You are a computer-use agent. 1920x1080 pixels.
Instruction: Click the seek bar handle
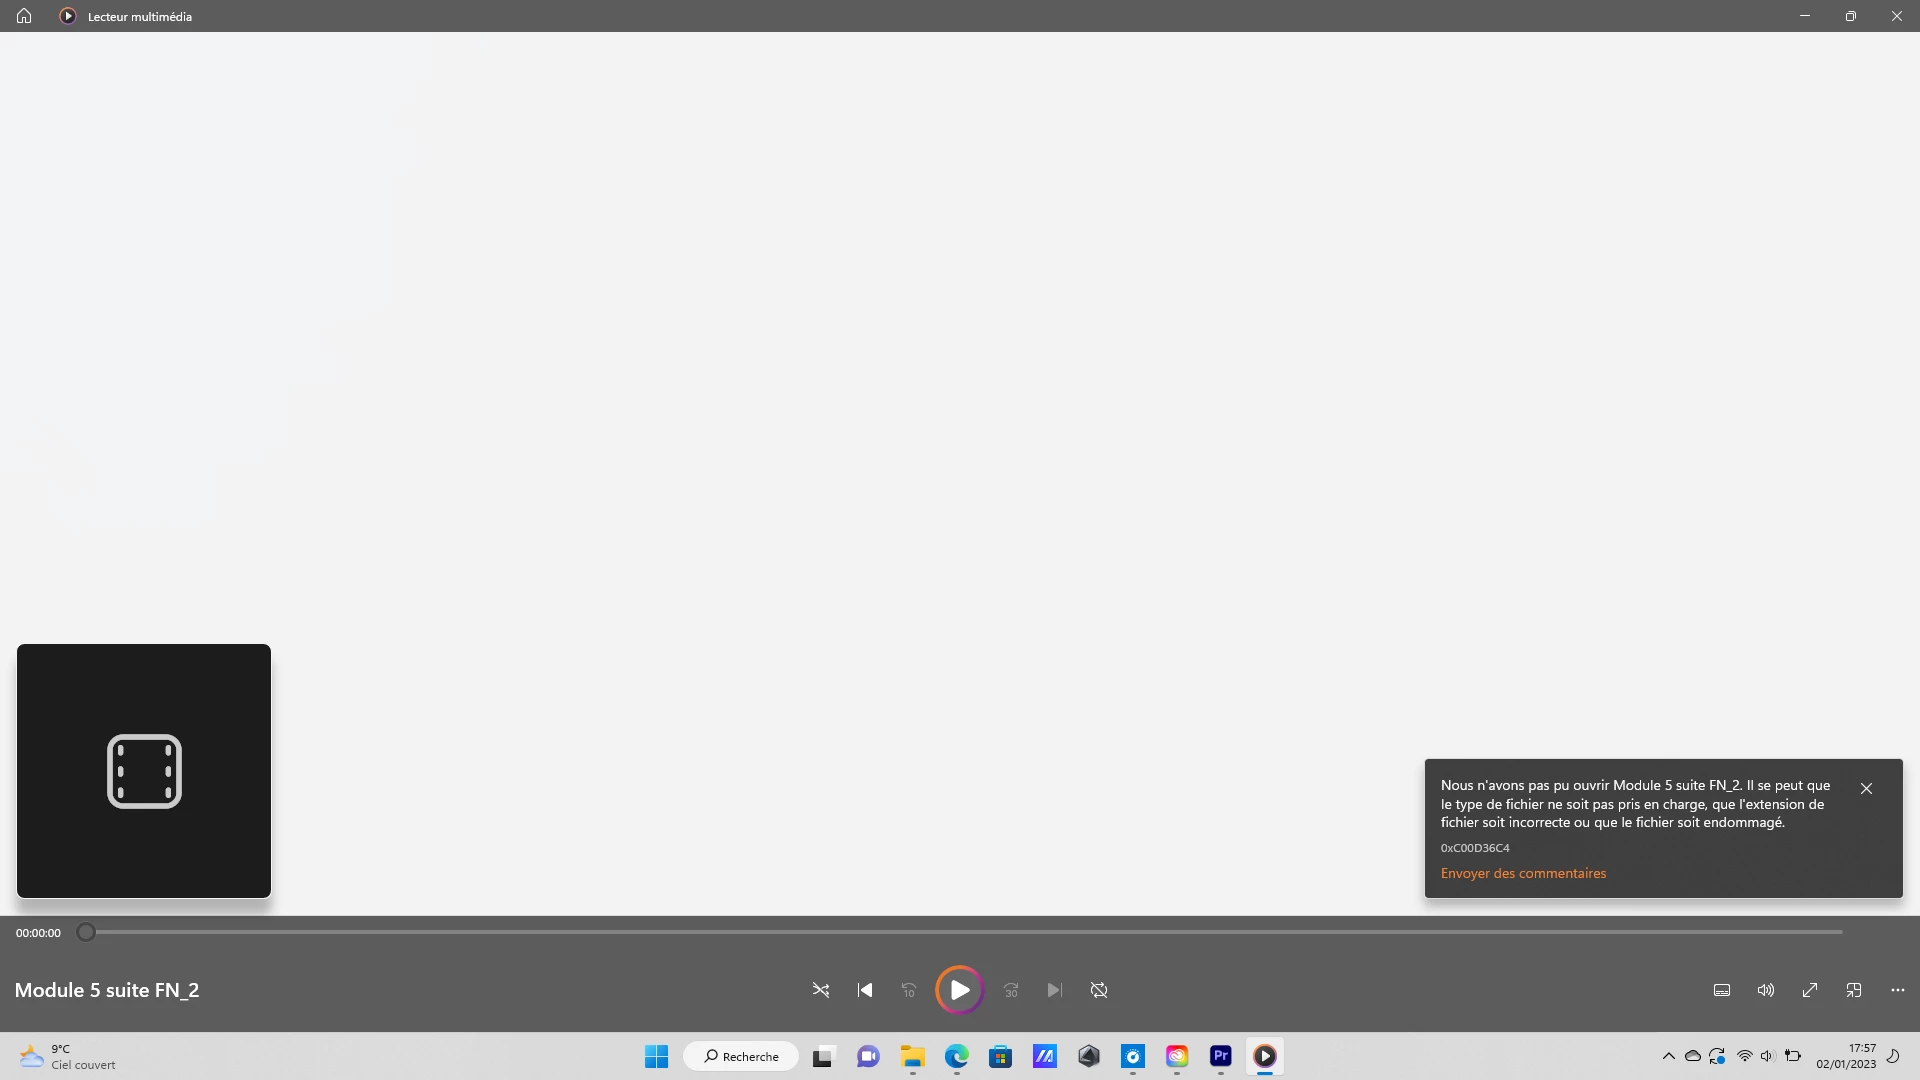pos(86,932)
